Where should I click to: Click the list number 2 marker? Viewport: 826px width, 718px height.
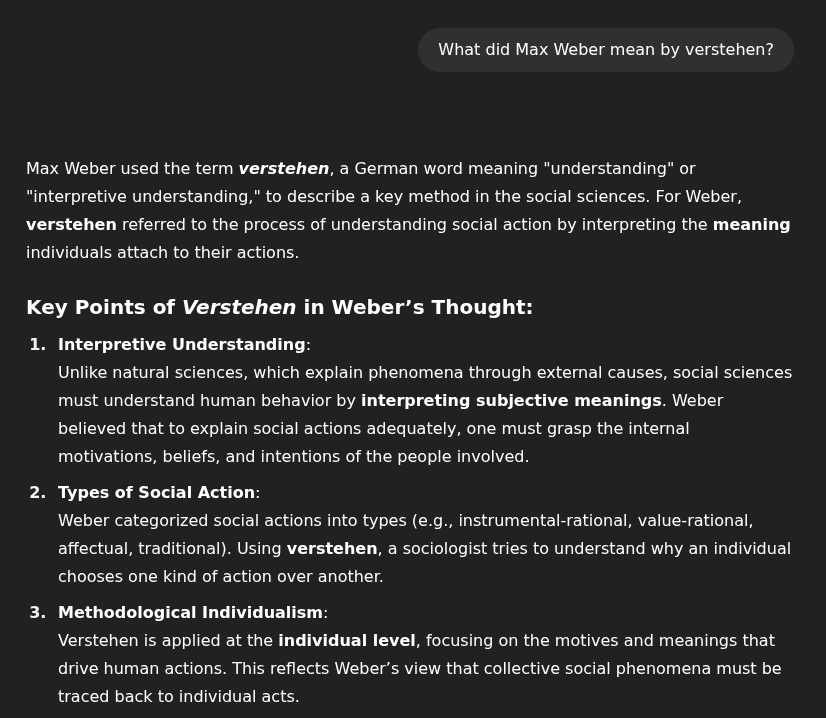click(x=38, y=493)
